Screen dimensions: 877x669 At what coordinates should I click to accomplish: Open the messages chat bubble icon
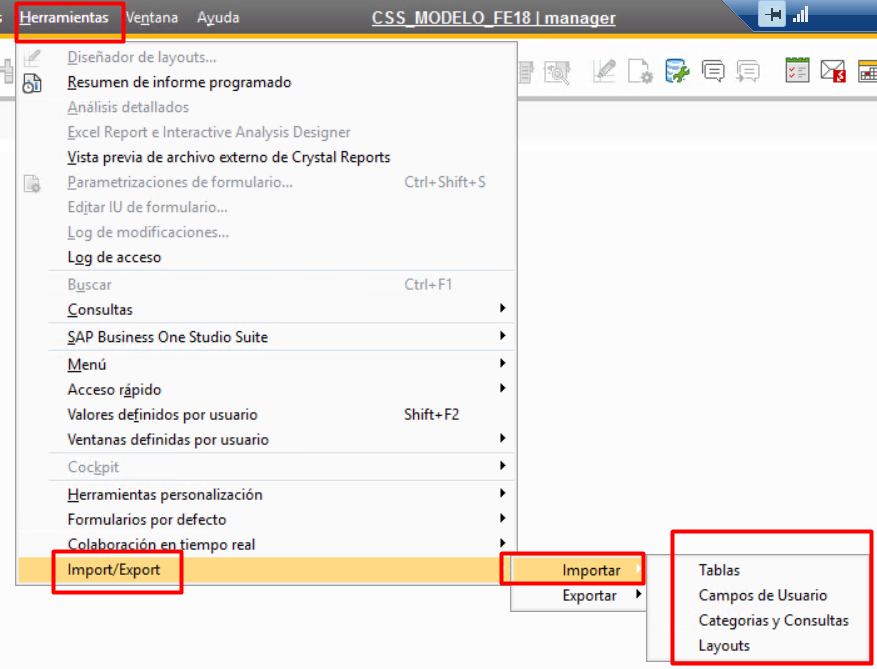coord(713,70)
